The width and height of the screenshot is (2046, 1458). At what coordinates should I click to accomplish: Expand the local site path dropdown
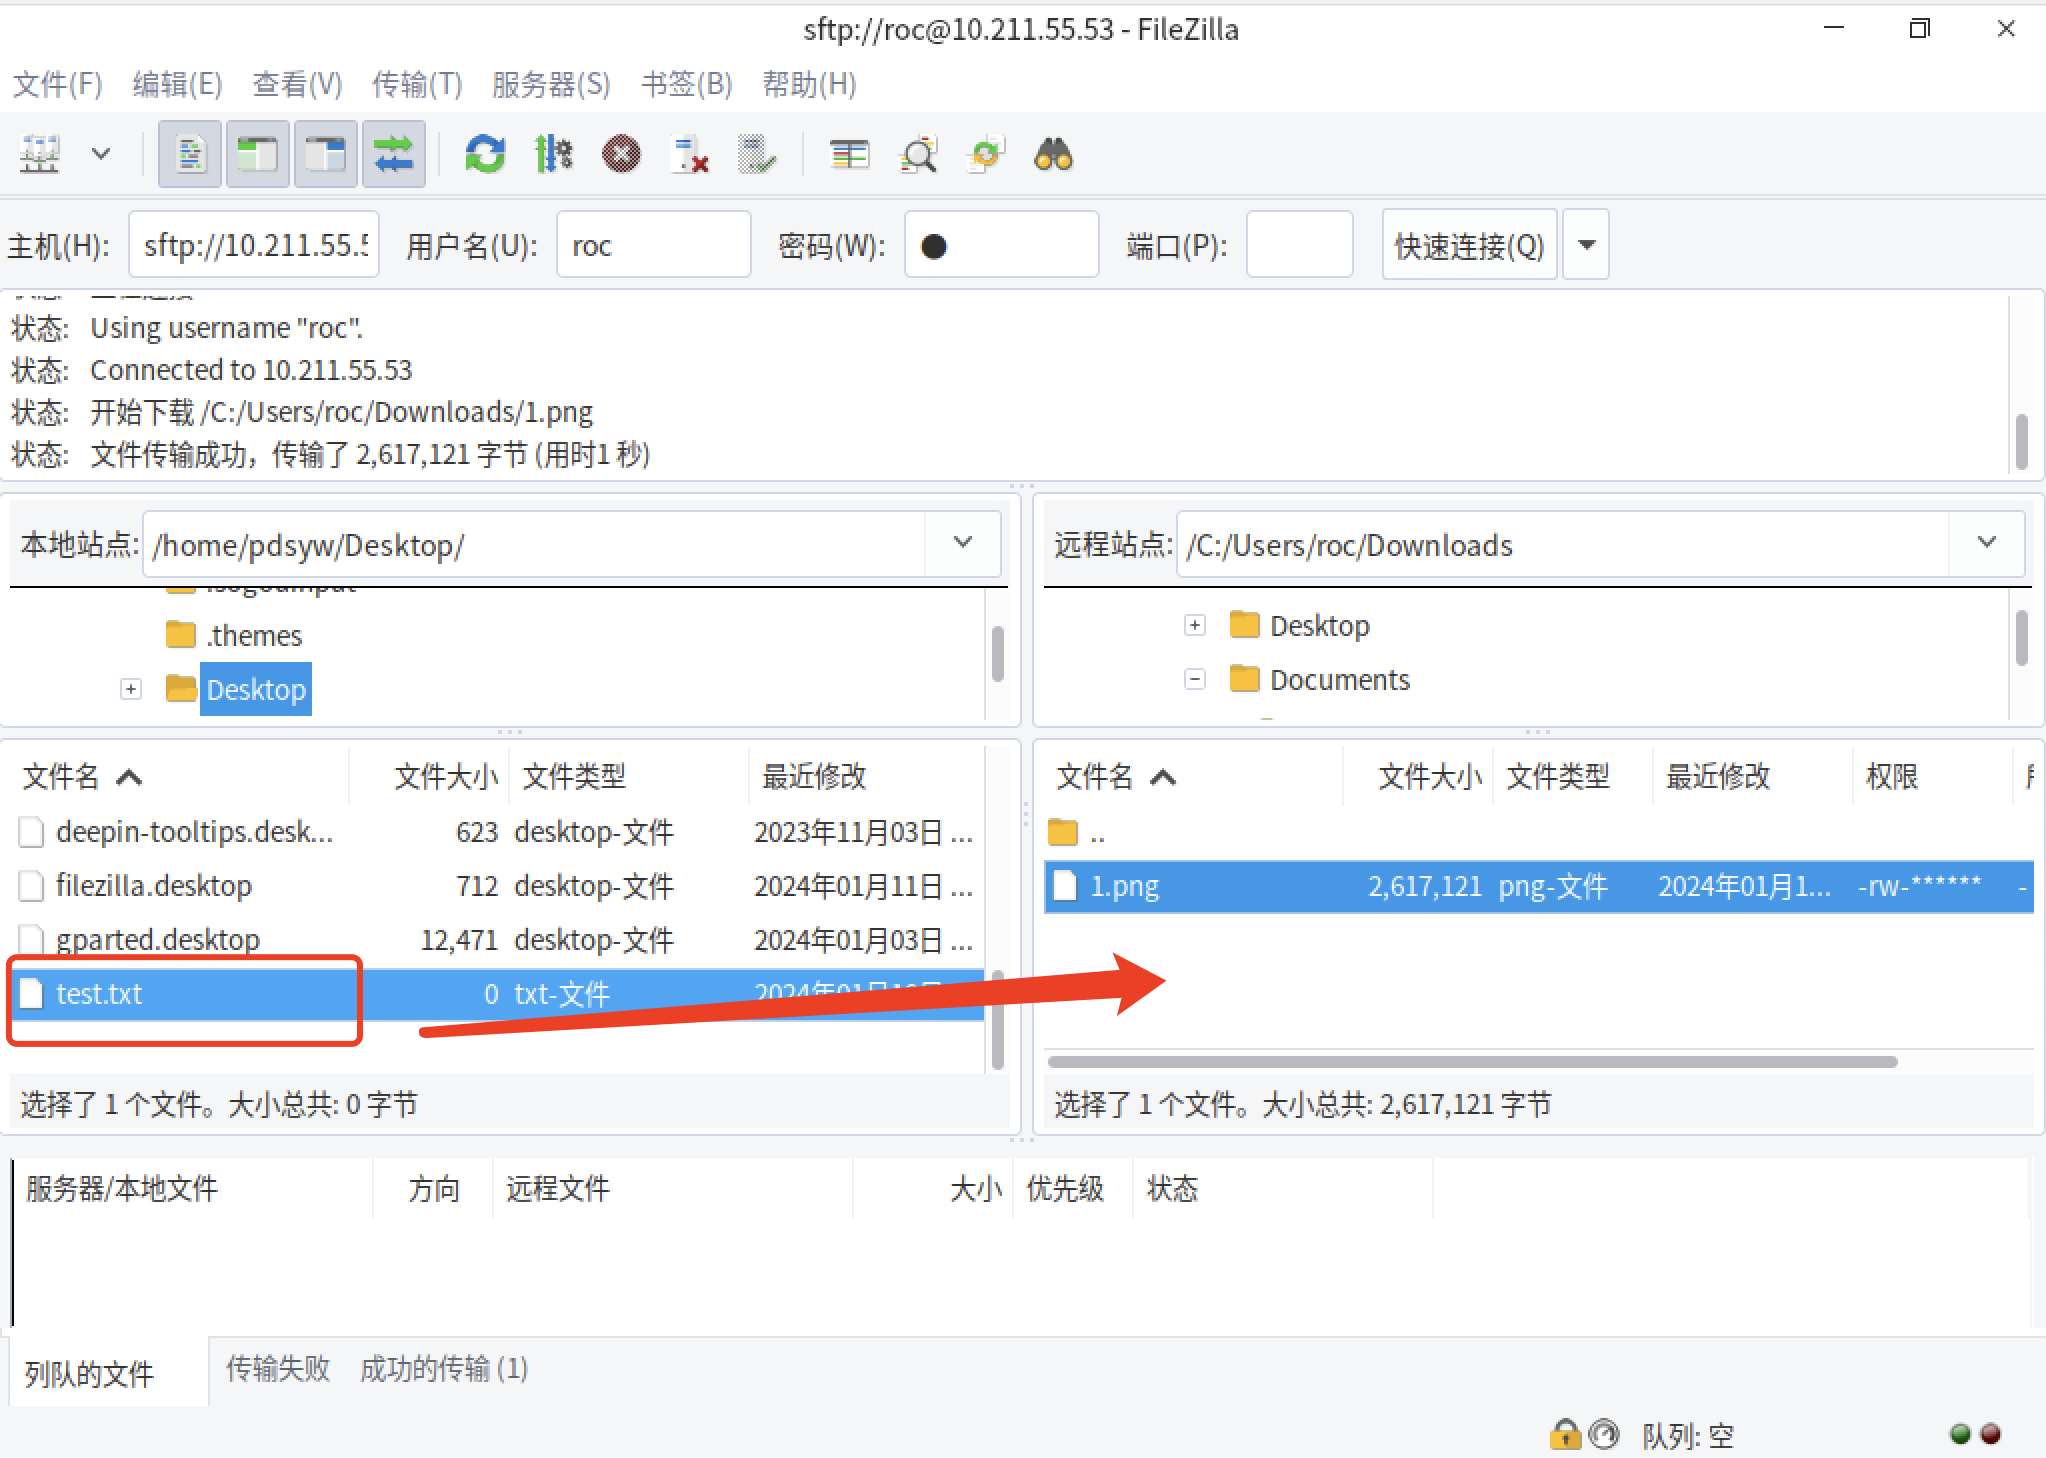tap(962, 543)
